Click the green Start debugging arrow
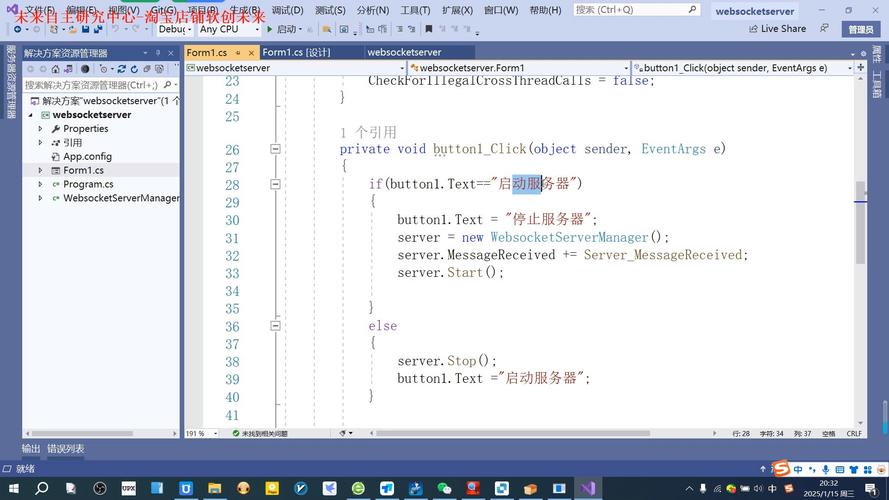Image resolution: width=889 pixels, height=500 pixels. 269,29
